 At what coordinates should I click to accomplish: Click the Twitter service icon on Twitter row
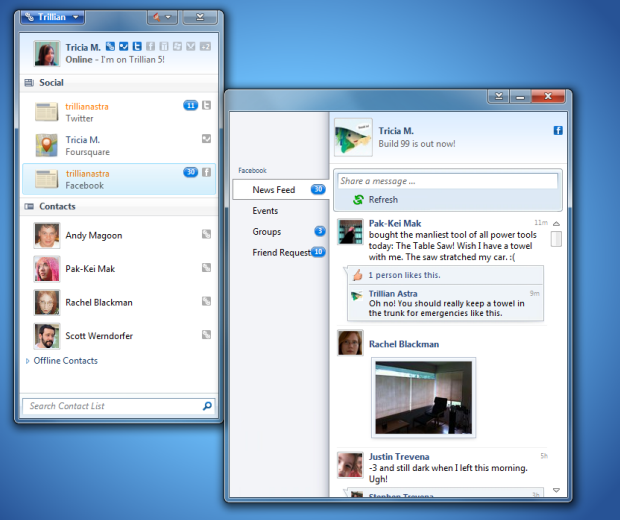pyautogui.click(x=206, y=105)
